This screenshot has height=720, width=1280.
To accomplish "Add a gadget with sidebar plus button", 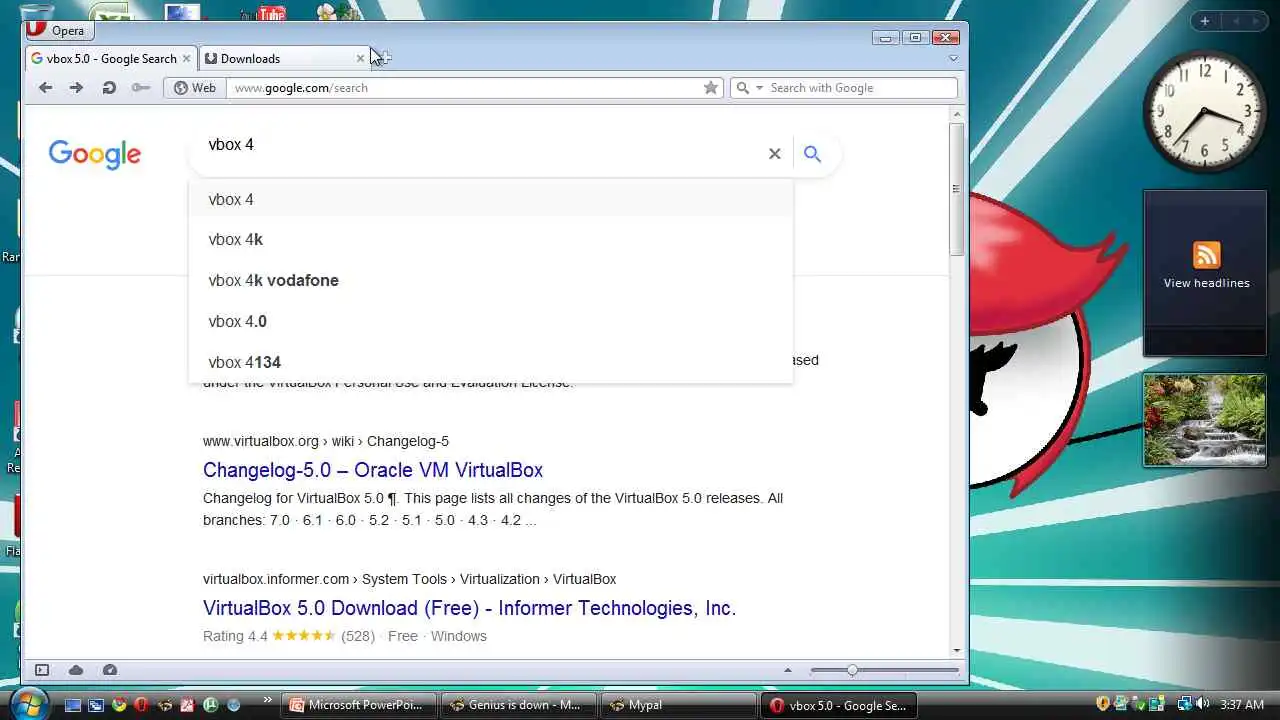I will pos(1205,21).
